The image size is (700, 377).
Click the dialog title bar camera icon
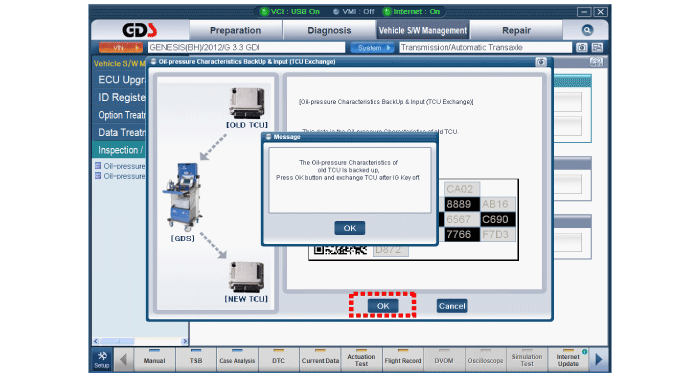pos(541,62)
